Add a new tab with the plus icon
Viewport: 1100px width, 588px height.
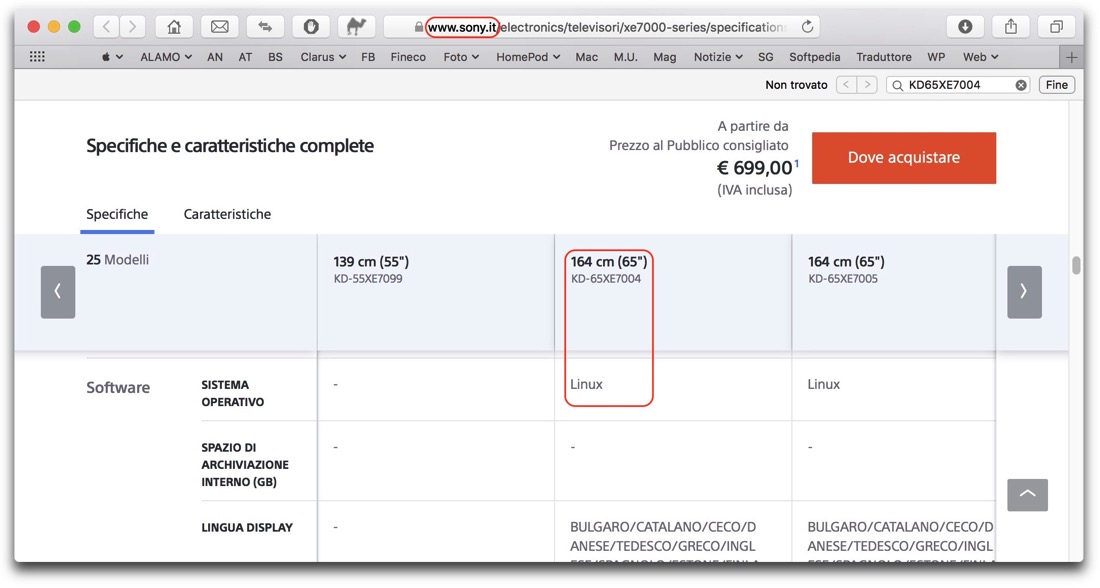(x=1071, y=57)
